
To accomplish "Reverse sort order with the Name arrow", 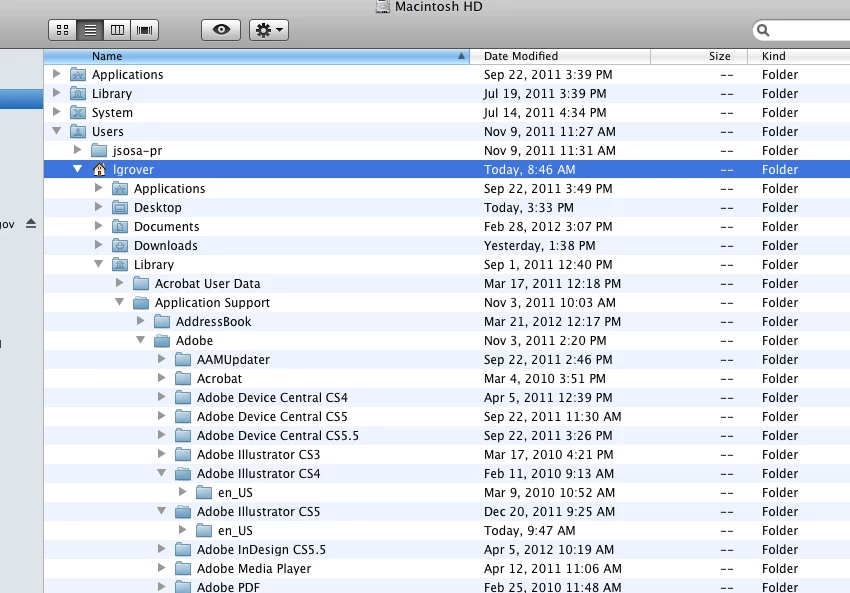I will (461, 56).
